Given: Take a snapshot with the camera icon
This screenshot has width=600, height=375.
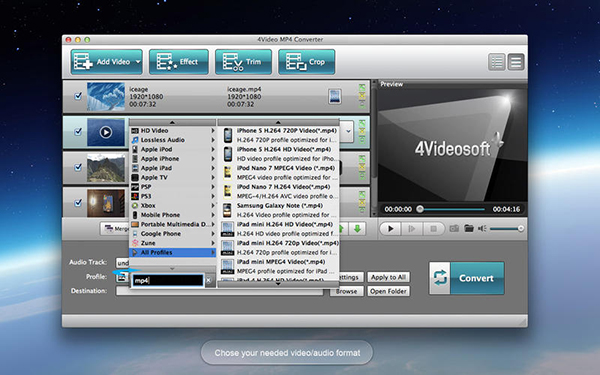Looking at the screenshot, I should point(454,228).
